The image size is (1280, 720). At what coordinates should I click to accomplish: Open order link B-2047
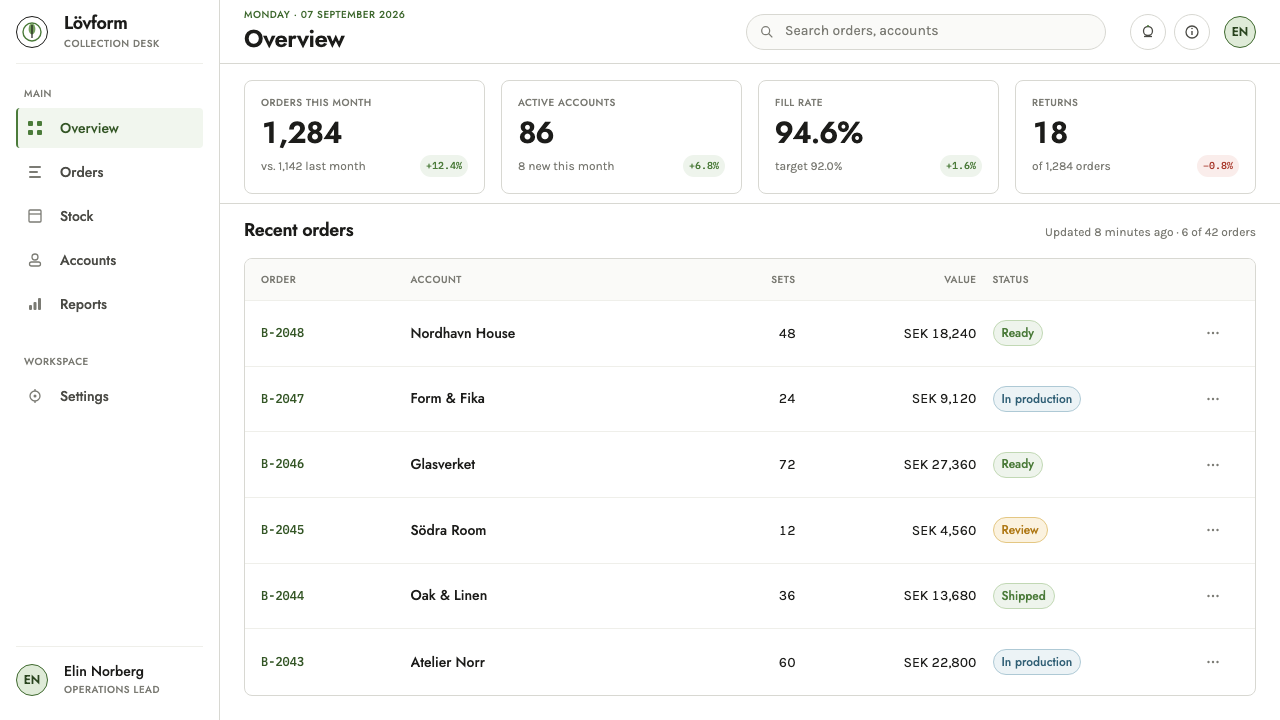pyautogui.click(x=282, y=399)
